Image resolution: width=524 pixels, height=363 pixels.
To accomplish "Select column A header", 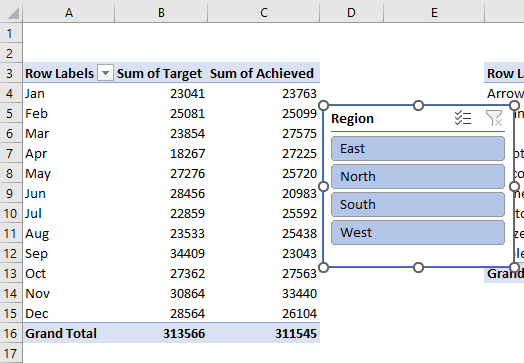I will point(69,12).
